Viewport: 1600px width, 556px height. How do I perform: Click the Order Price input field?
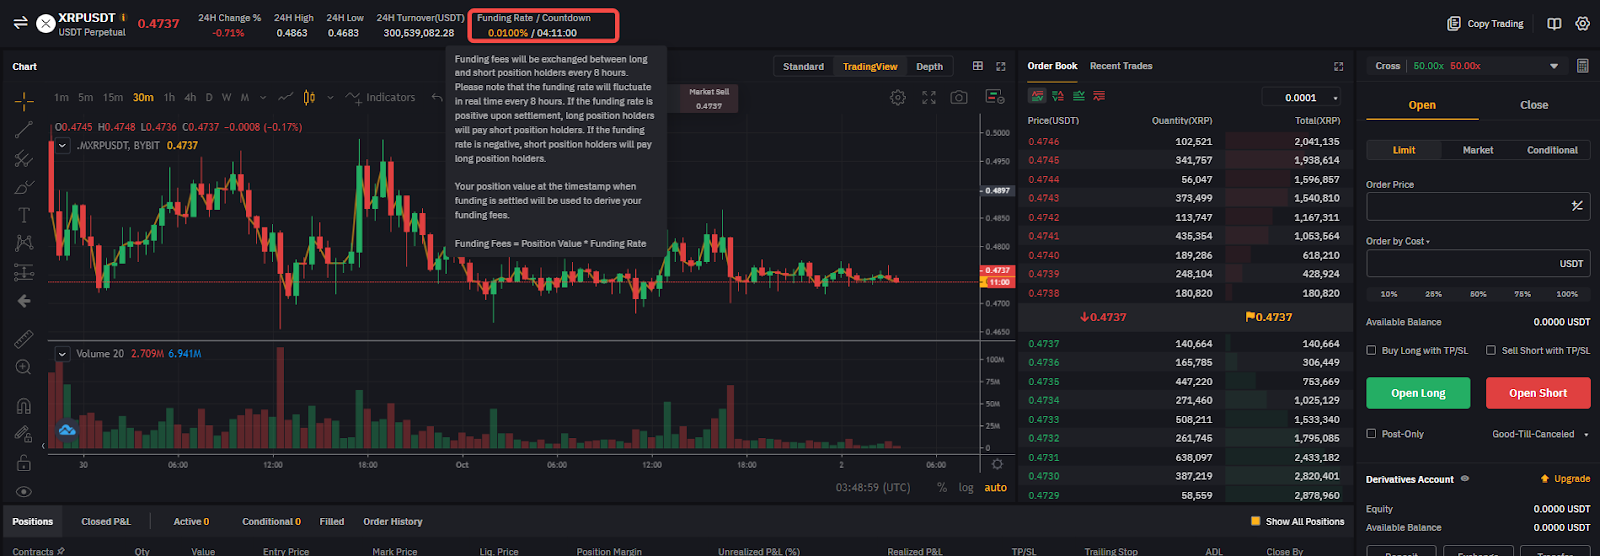1465,206
